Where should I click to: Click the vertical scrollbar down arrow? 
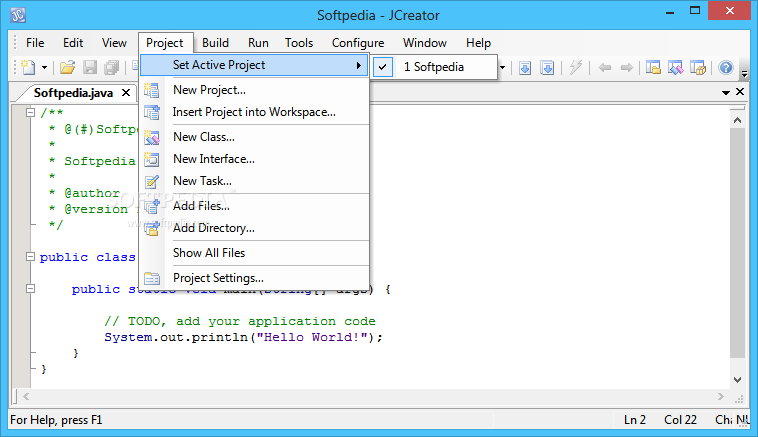(x=737, y=380)
